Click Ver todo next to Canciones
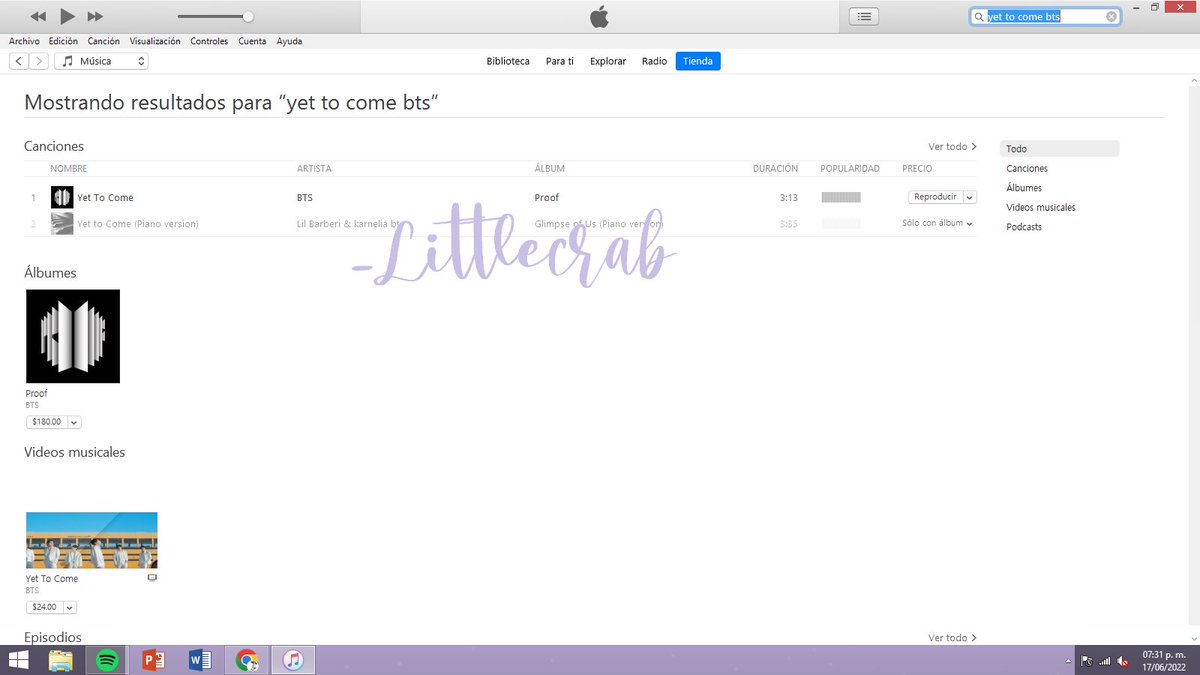This screenshot has height=675, width=1200. (952, 147)
